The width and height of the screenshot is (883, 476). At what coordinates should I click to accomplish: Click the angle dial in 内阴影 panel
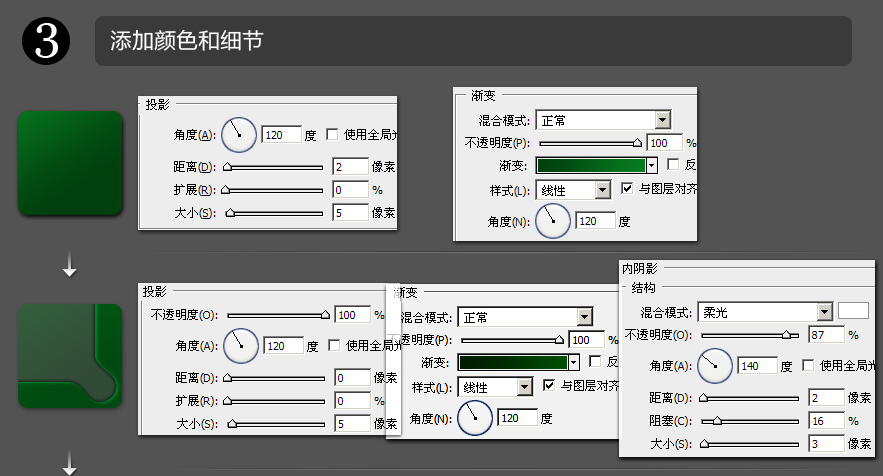coord(715,366)
